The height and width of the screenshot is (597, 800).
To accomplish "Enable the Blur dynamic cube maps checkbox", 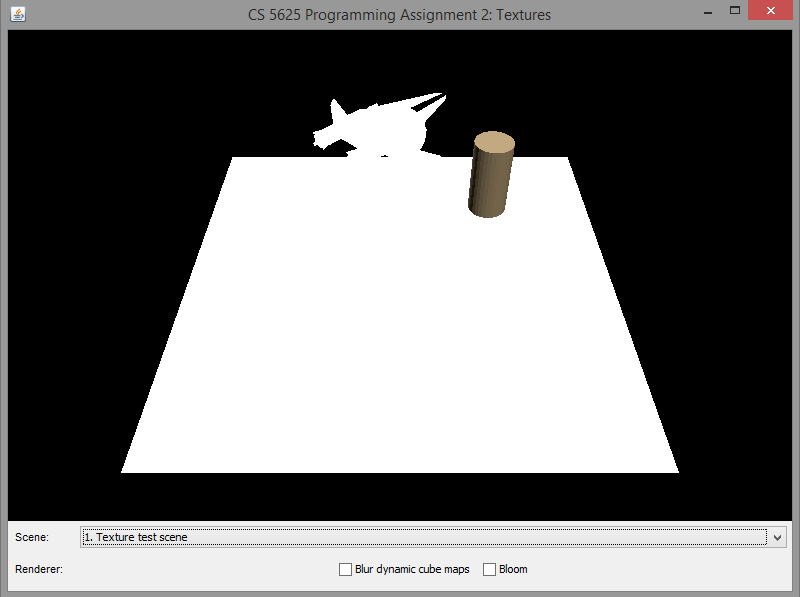I will click(x=346, y=569).
